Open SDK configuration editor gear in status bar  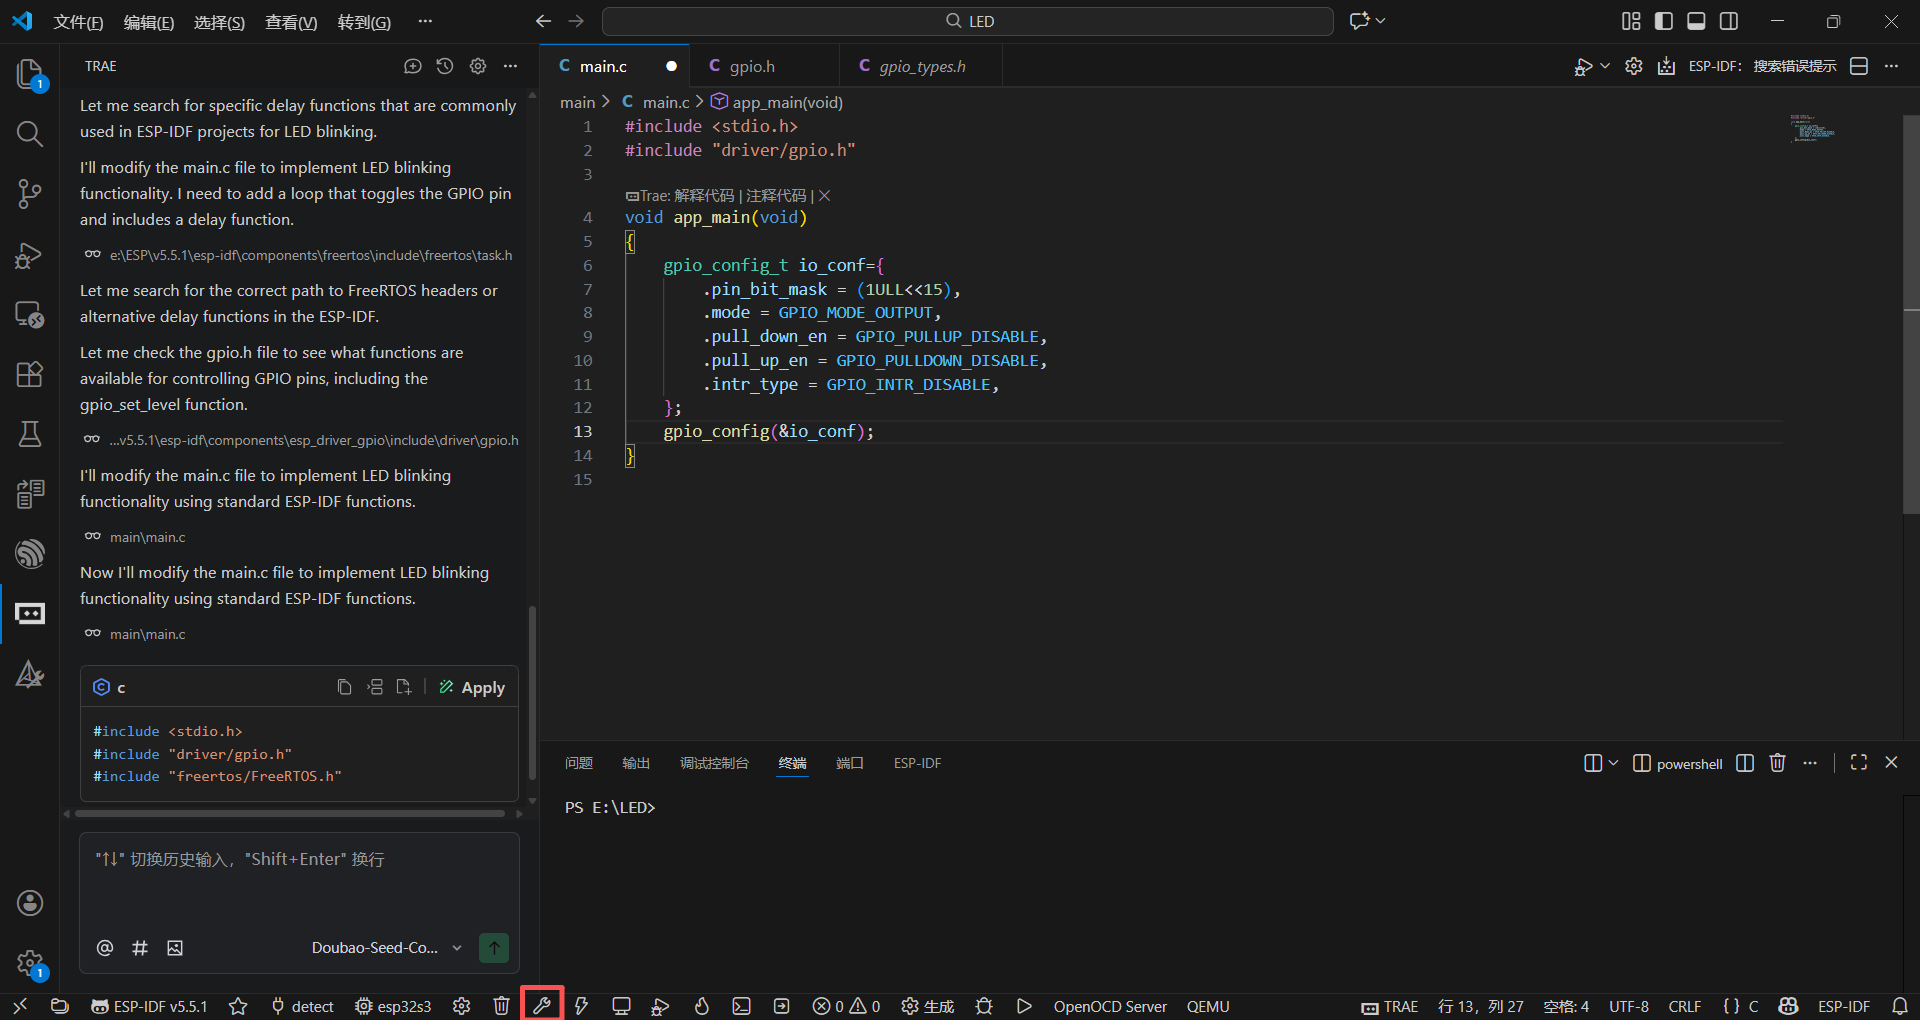coord(461,1006)
